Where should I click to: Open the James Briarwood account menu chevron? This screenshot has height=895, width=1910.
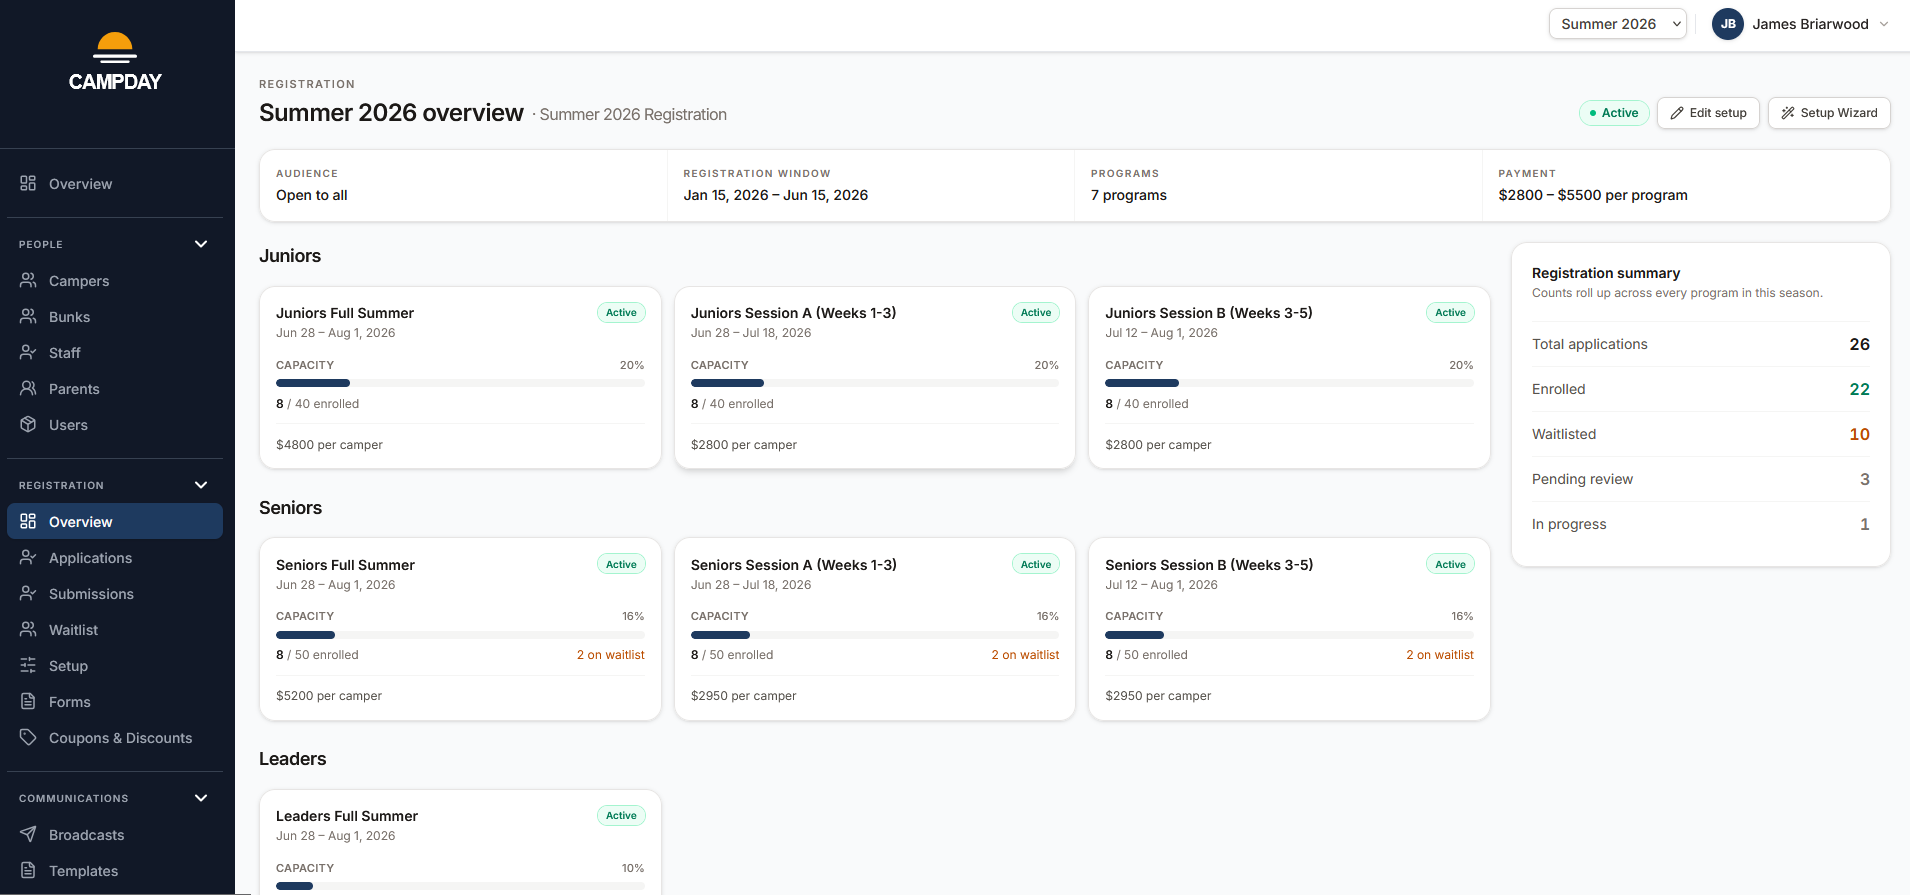(x=1884, y=24)
